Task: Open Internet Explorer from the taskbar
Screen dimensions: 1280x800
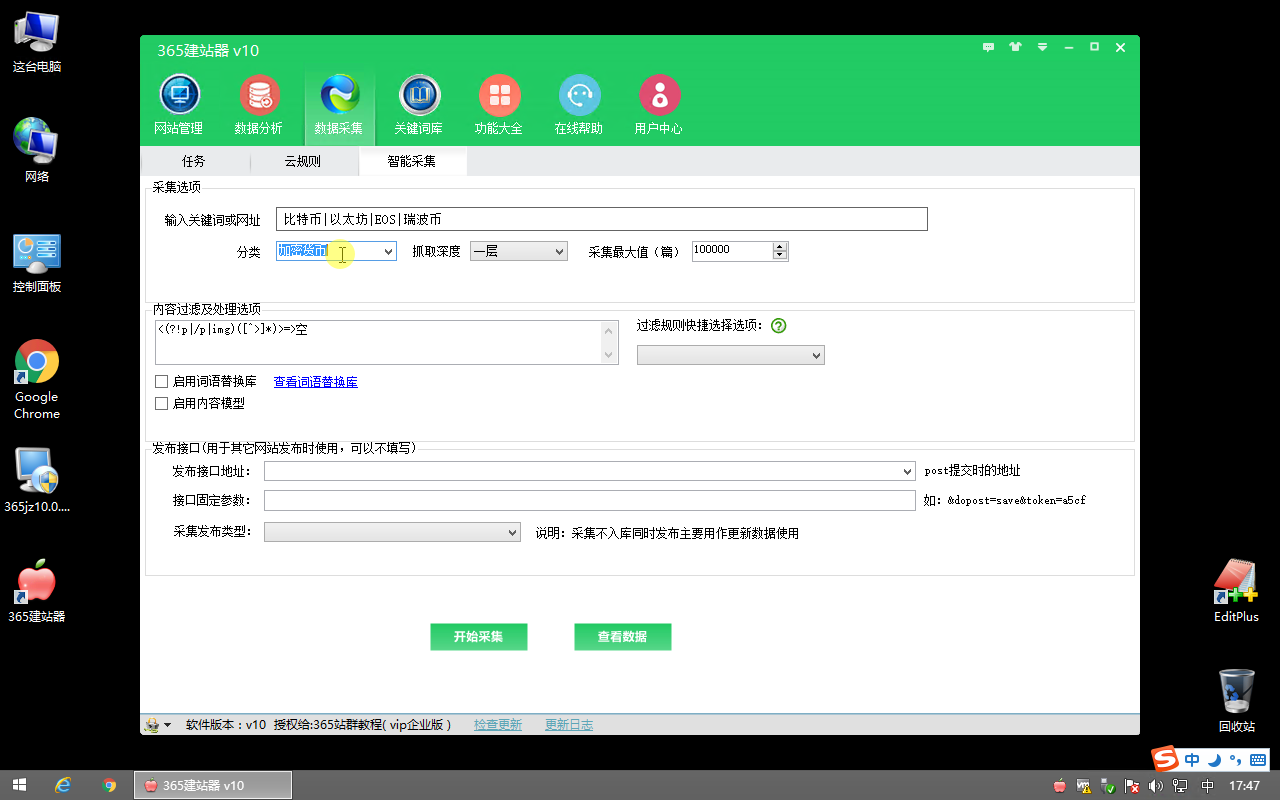Action: (x=63, y=785)
